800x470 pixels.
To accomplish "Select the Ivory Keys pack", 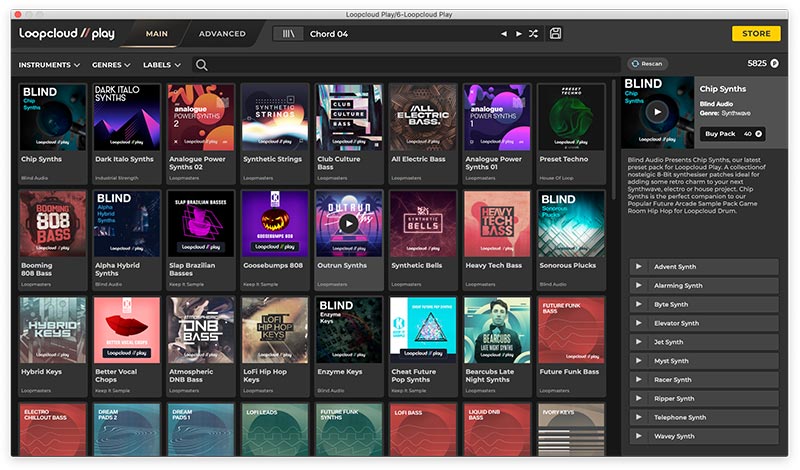I will [571, 429].
